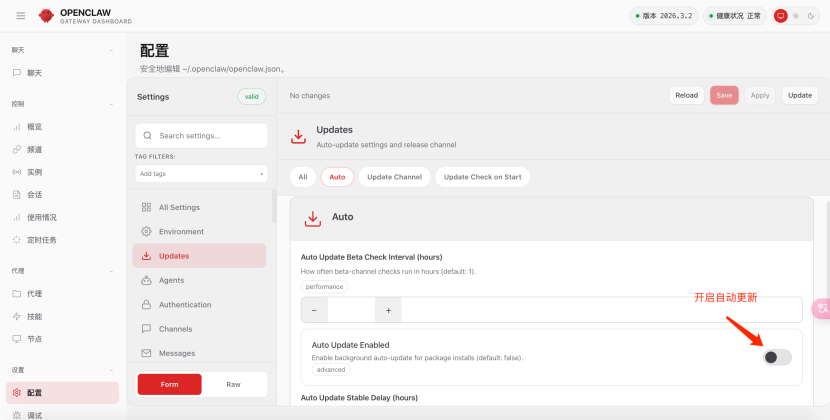This screenshot has width=830, height=420.
Task: Click the valid status badge
Action: pos(251,96)
